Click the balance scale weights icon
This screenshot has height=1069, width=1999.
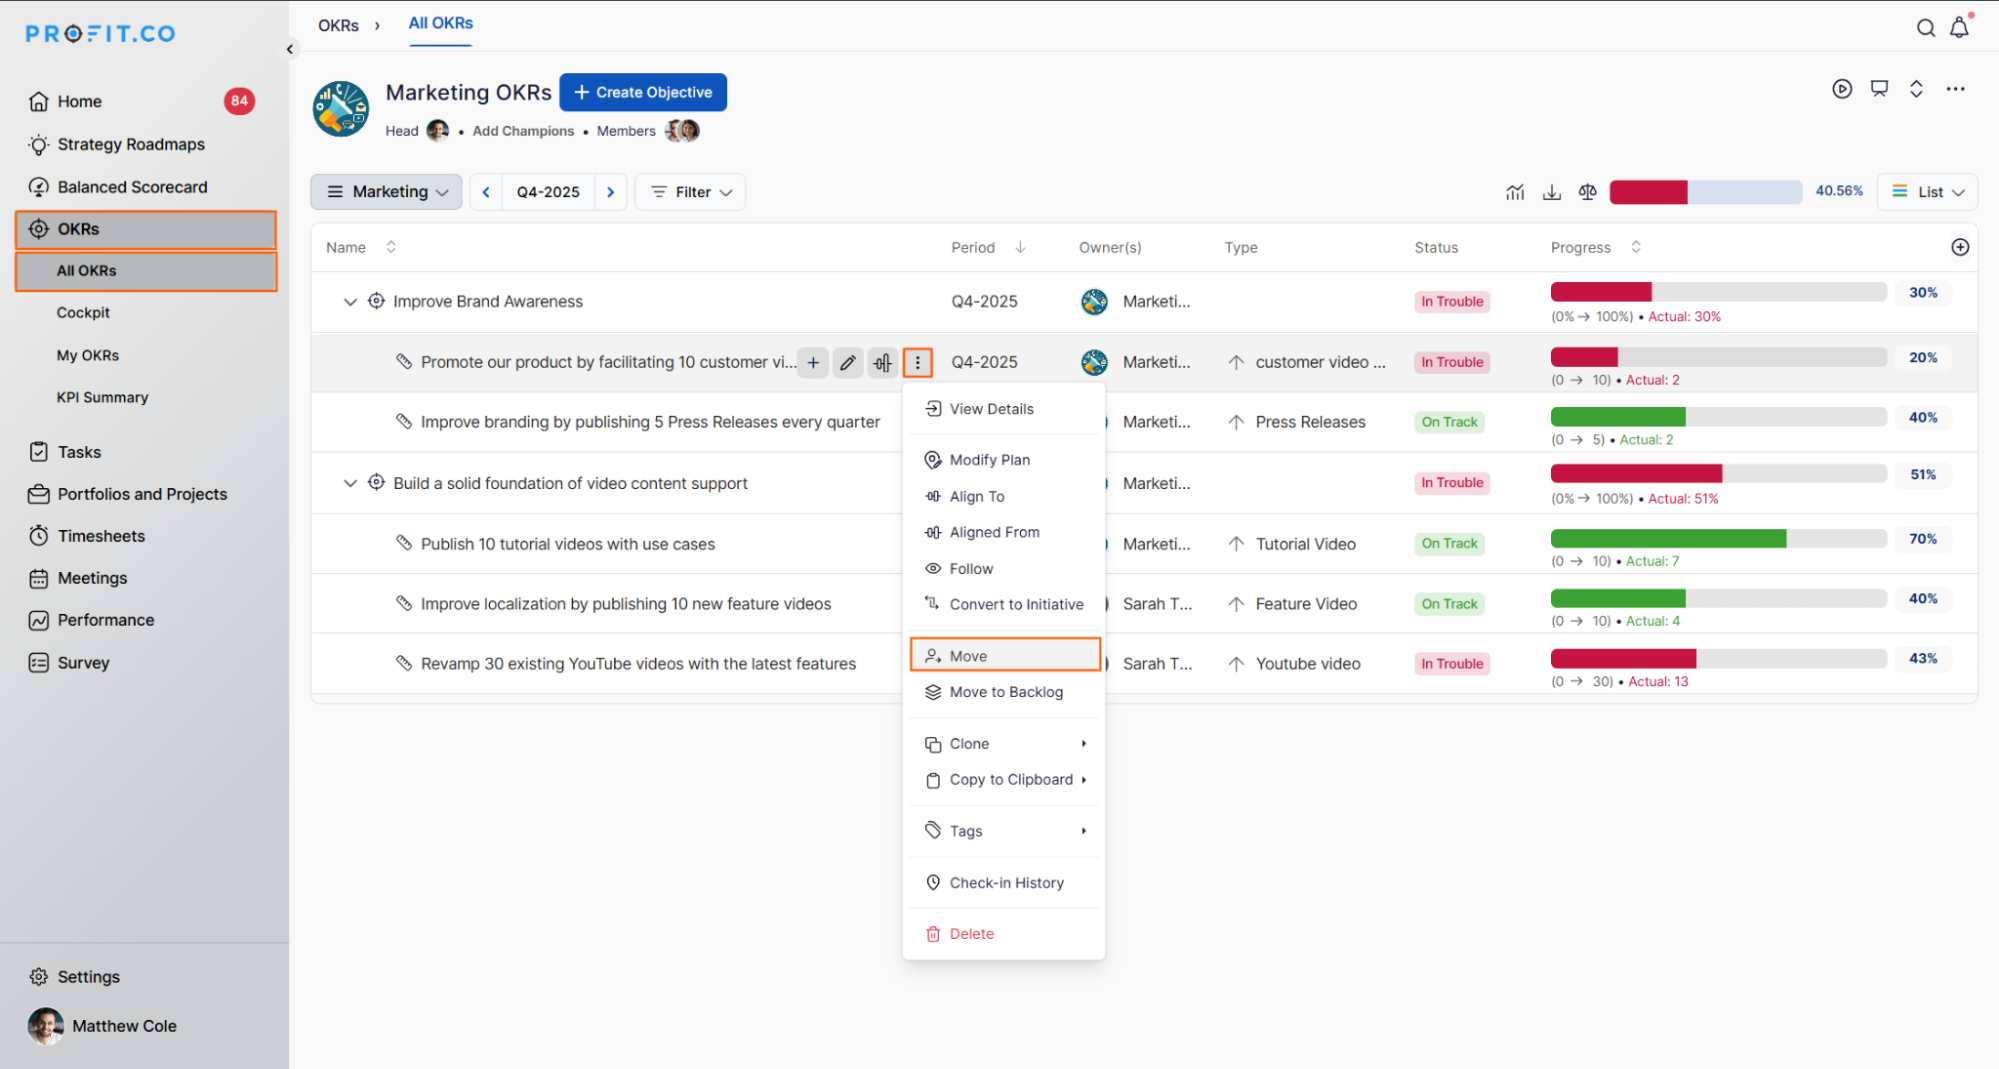tap(1587, 192)
